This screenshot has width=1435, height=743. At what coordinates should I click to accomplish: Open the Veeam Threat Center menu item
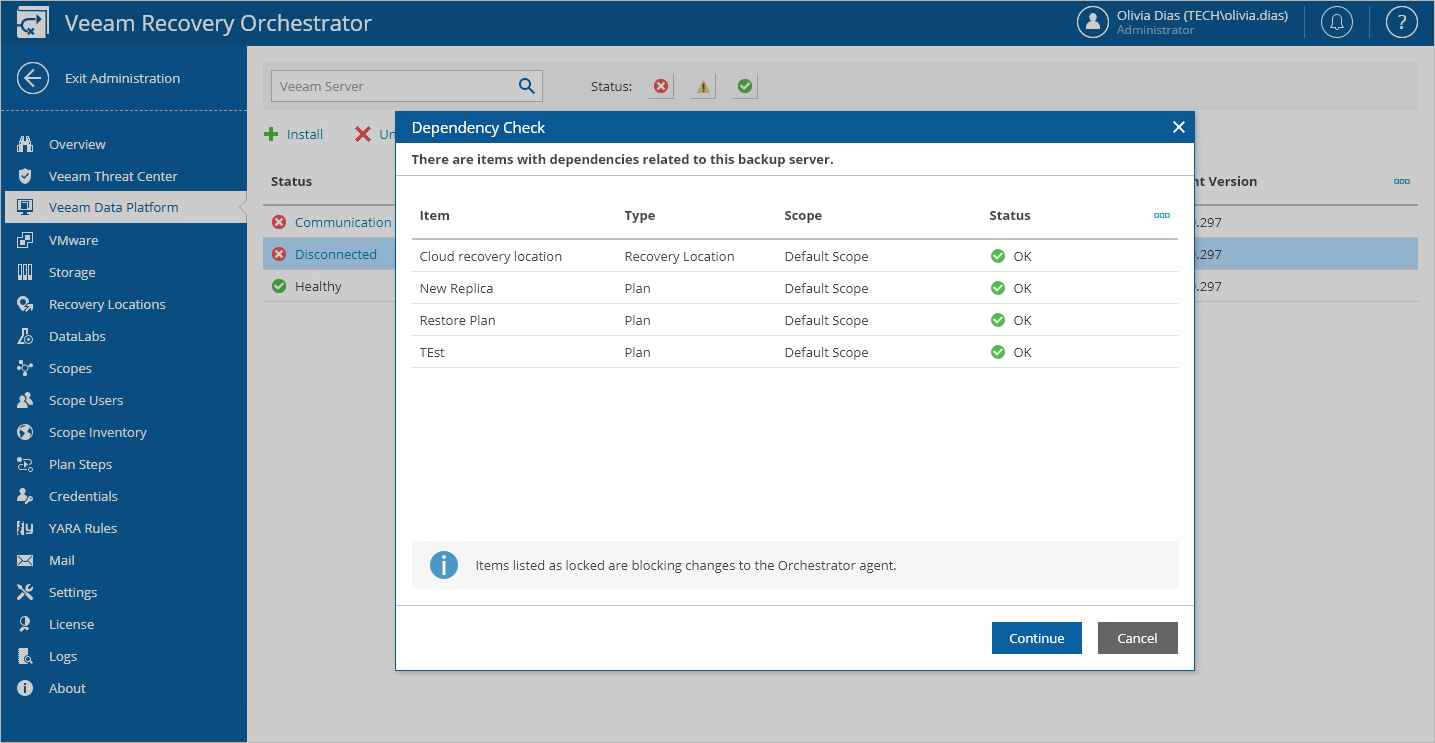tap(113, 176)
